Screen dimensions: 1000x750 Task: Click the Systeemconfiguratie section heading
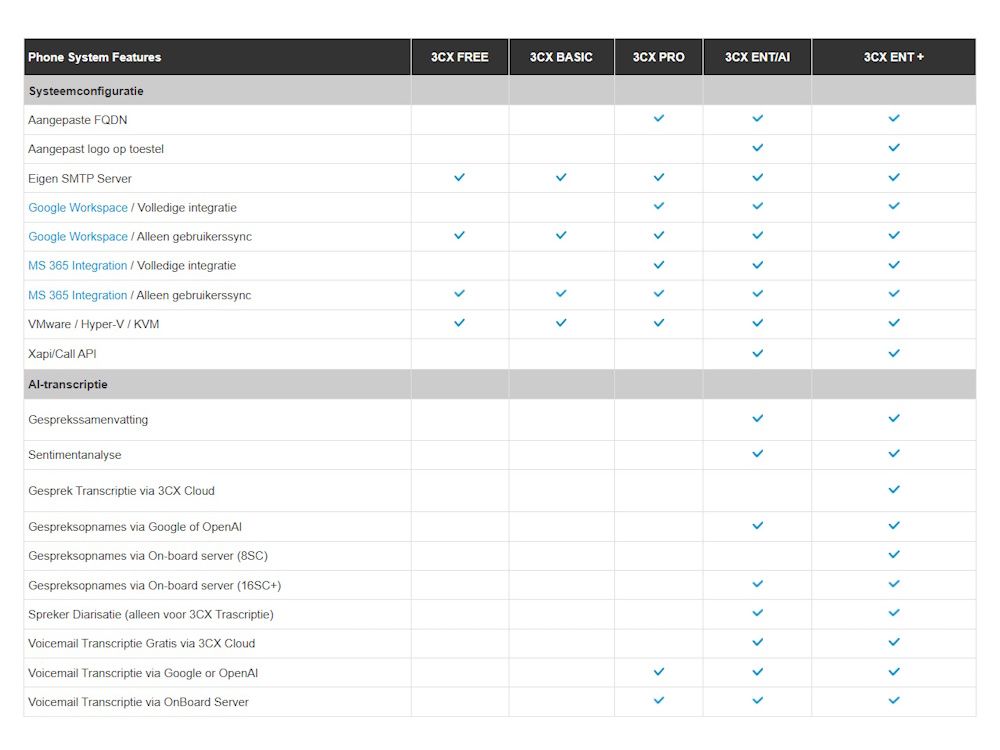[86, 91]
